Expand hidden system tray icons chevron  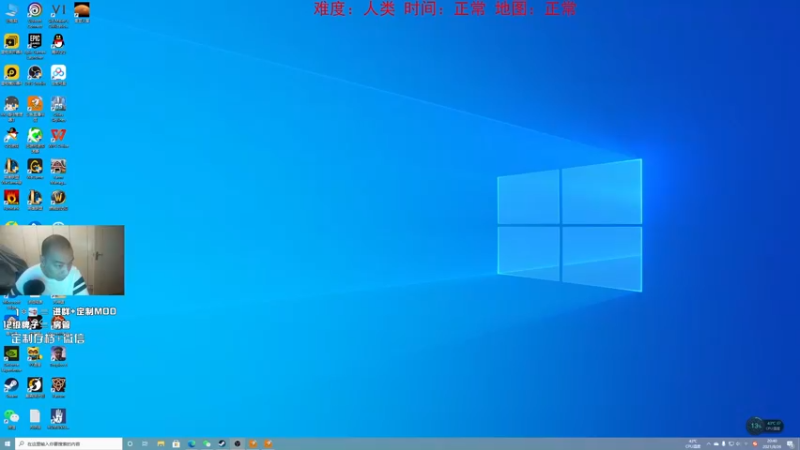pyautogui.click(x=708, y=444)
